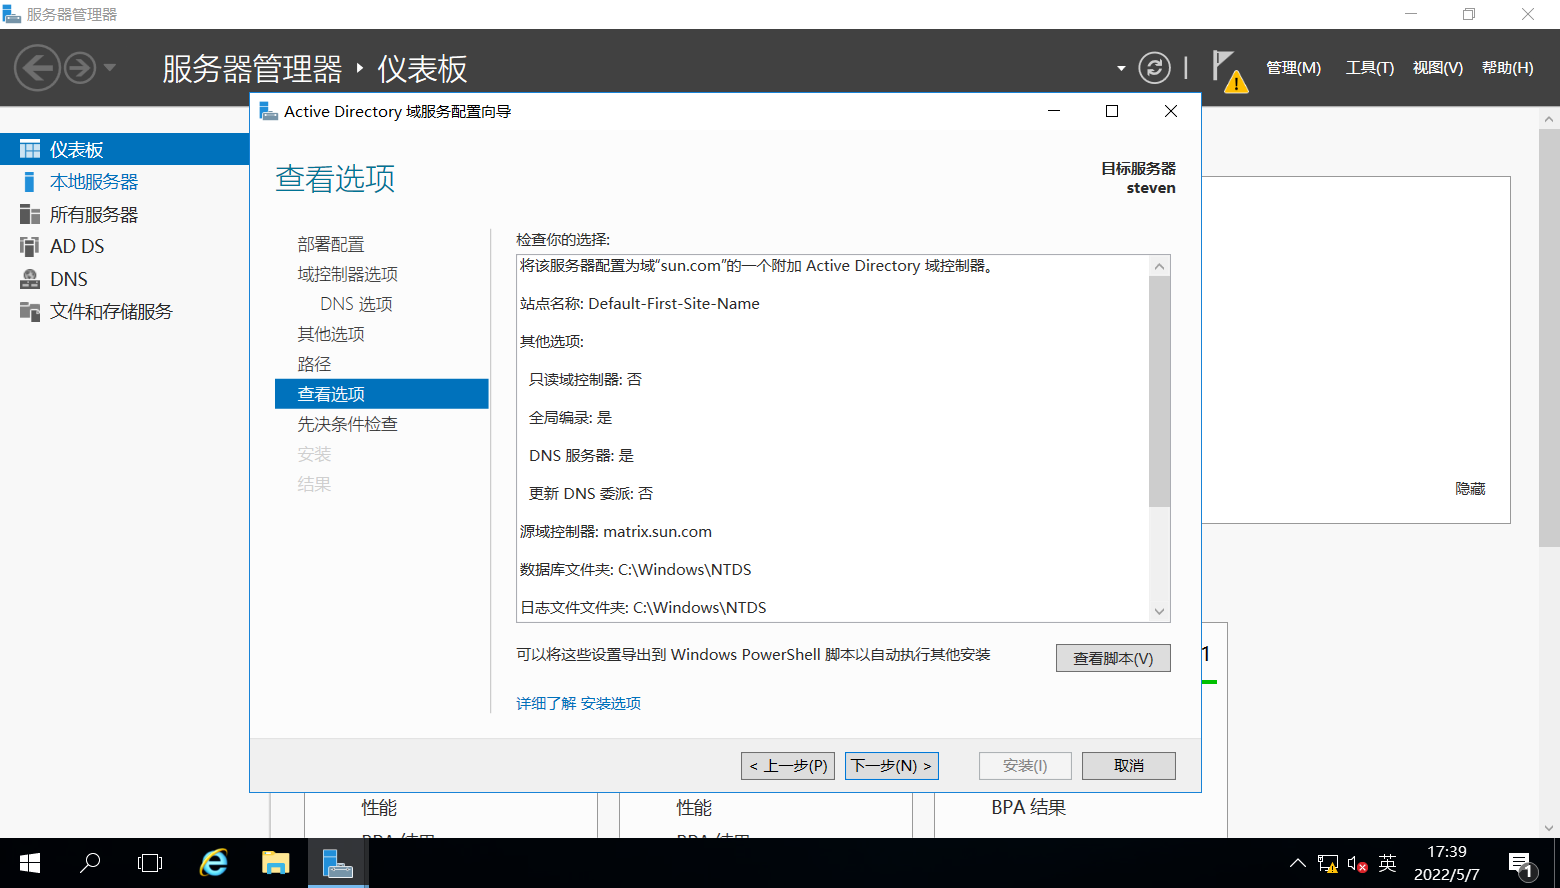Click the review options scrollbar thumb

(x=1160, y=392)
